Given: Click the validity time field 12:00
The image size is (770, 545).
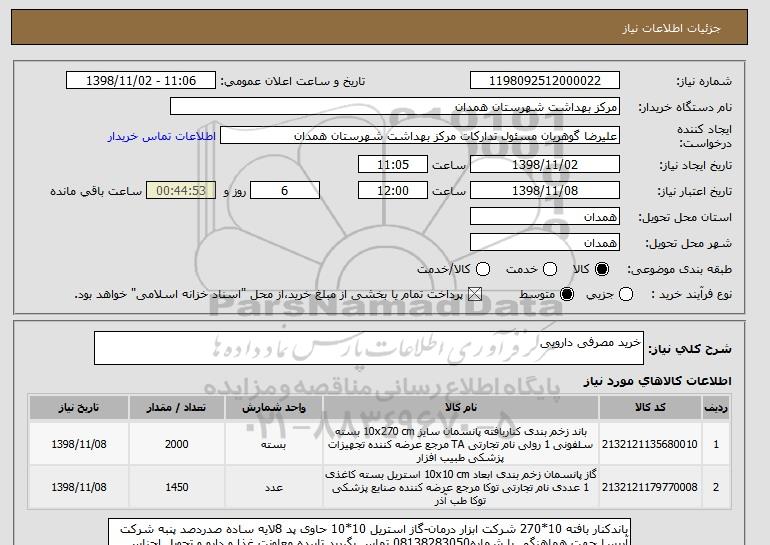Looking at the screenshot, I should point(393,191).
